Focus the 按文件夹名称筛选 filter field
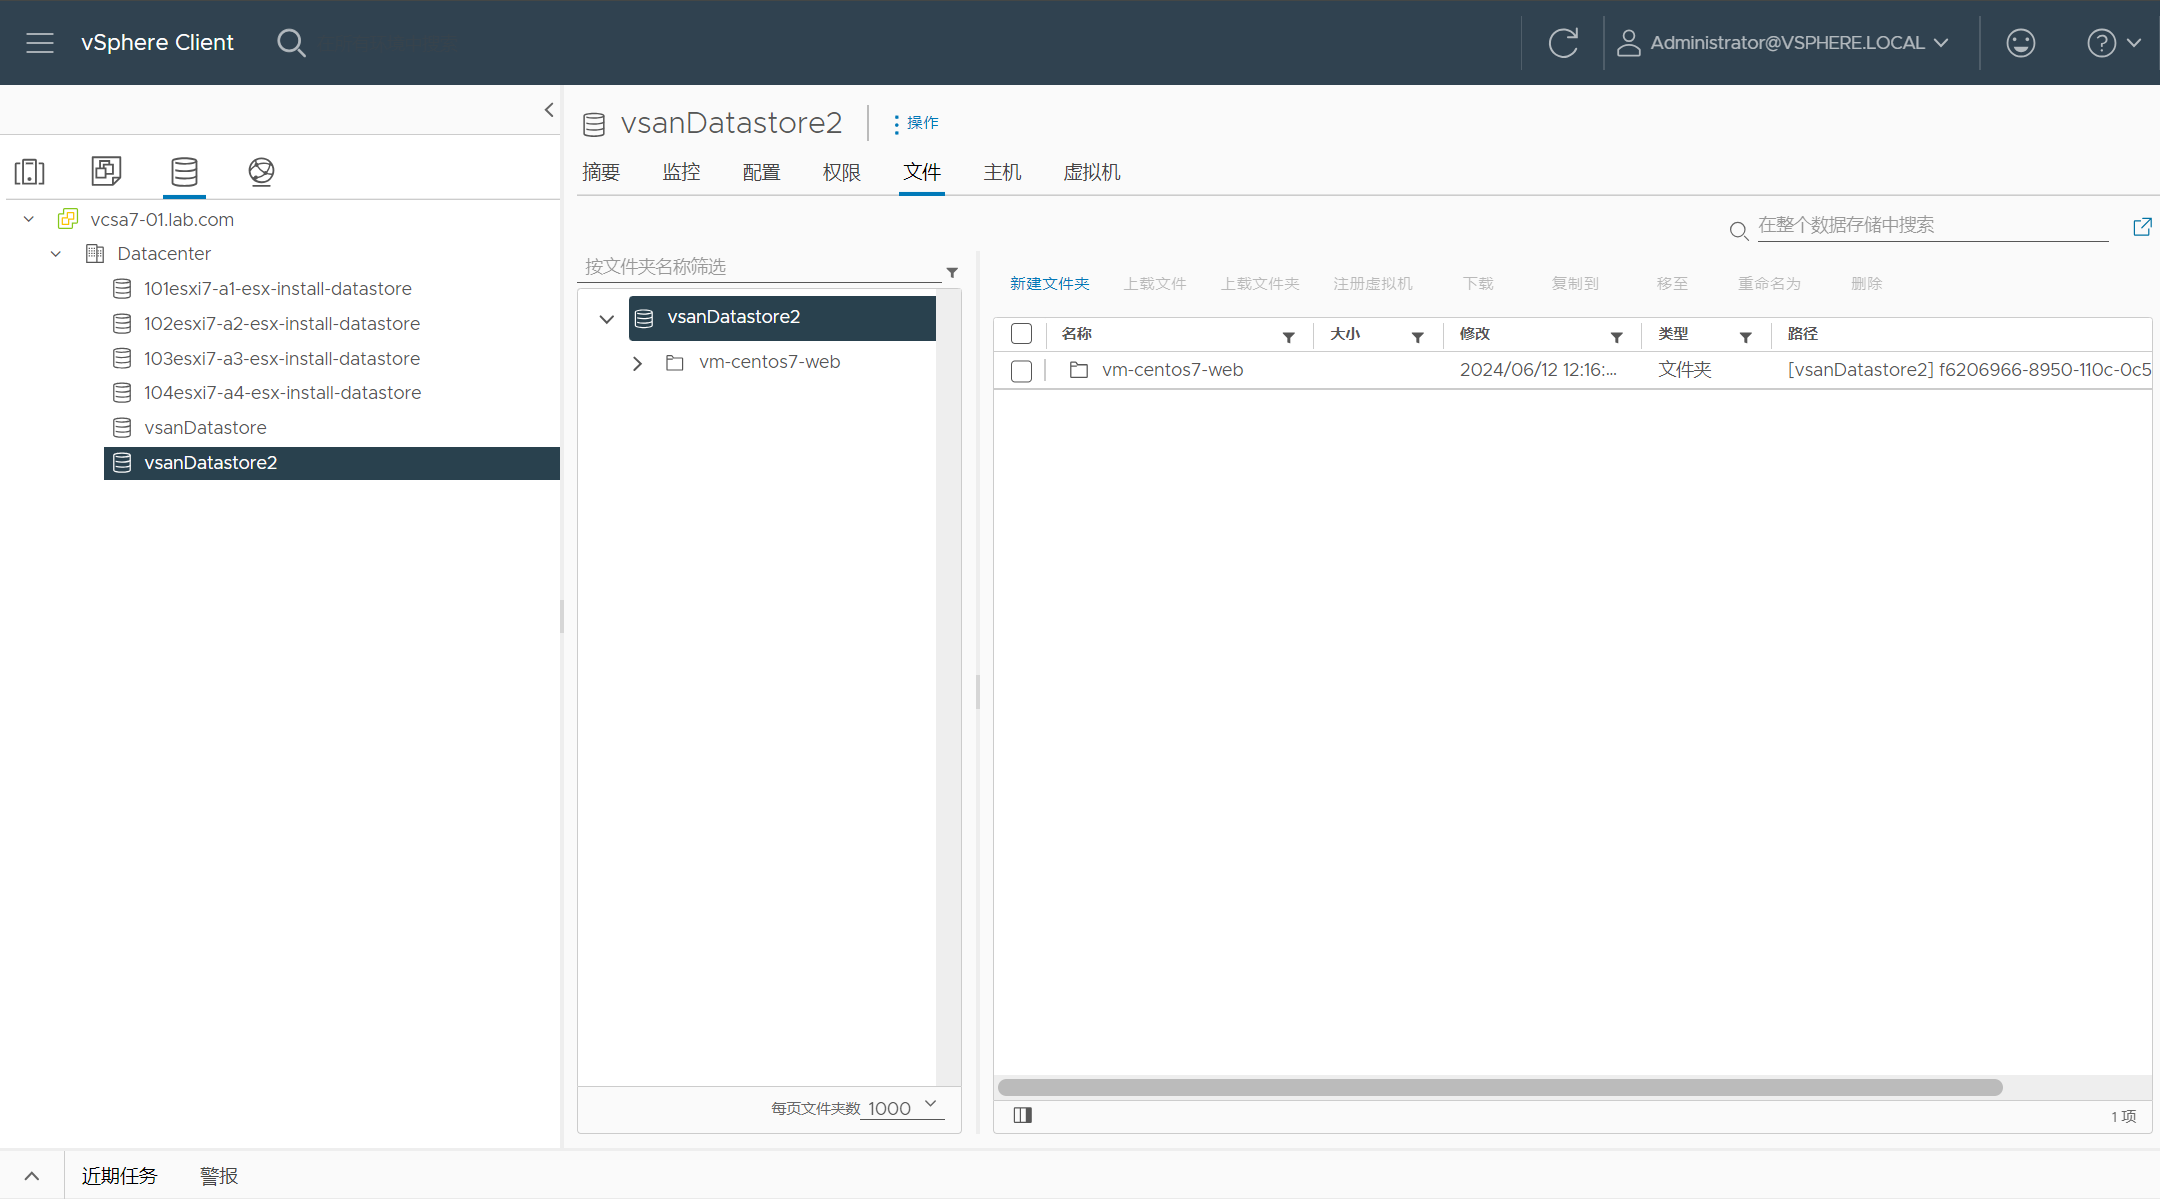Viewport: 2160px width, 1199px height. [x=762, y=267]
